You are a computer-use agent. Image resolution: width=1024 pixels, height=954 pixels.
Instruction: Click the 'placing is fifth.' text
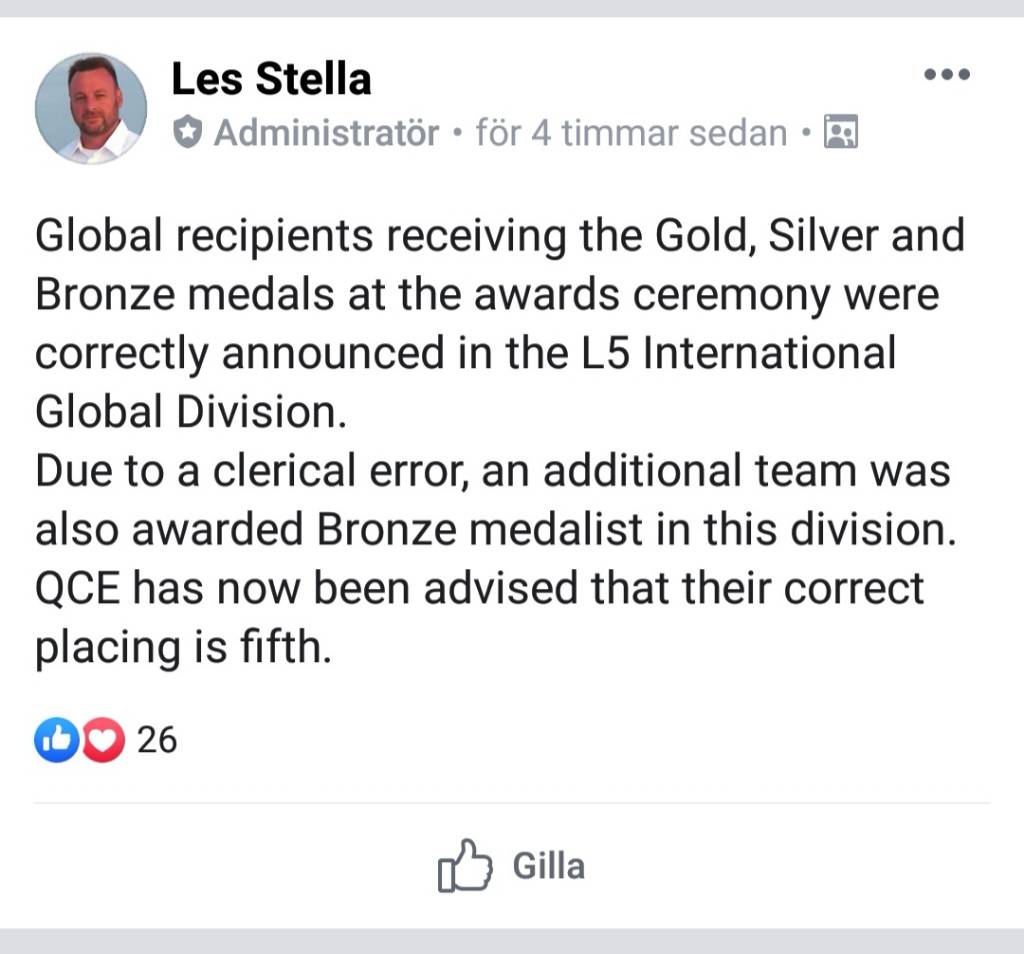point(184,648)
